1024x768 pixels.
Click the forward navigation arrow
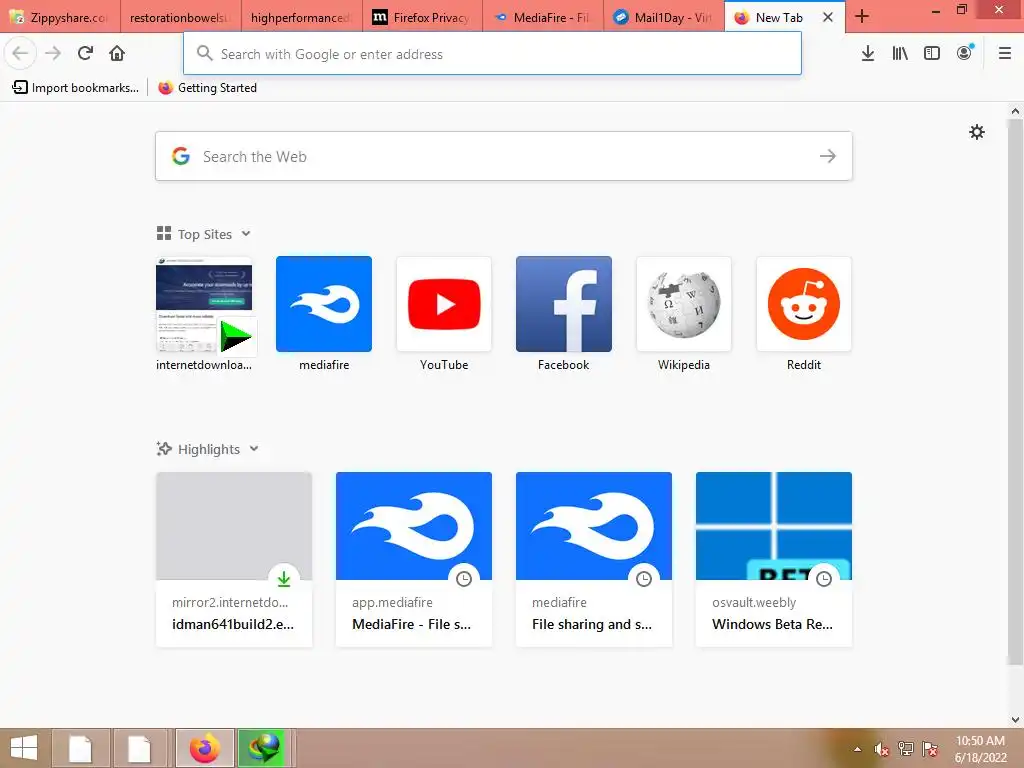pos(53,53)
